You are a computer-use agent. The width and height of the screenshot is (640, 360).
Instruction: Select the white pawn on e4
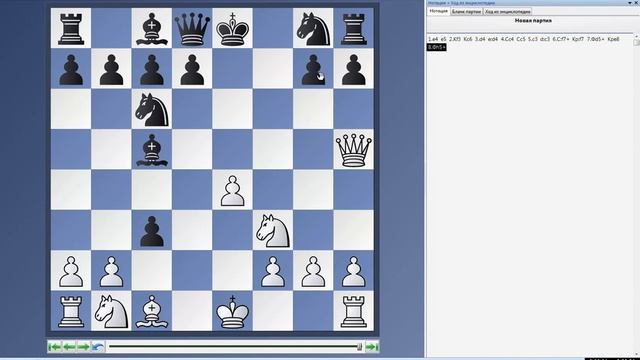232,191
